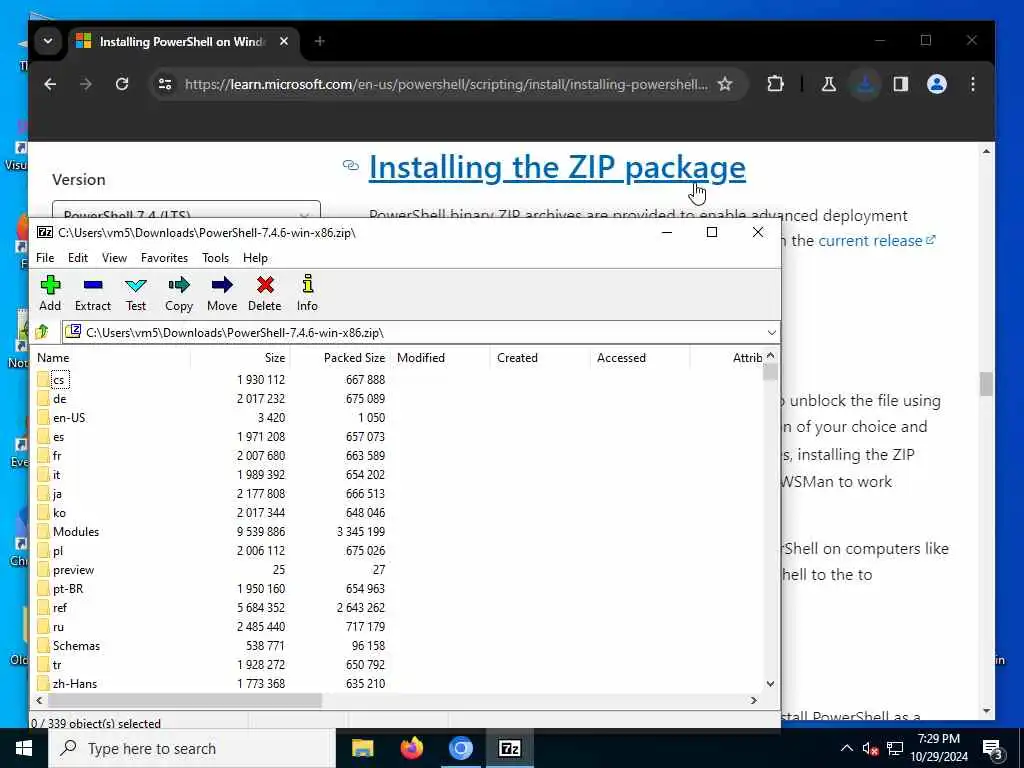Open the Tools menu
The height and width of the screenshot is (768, 1024).
(216, 258)
